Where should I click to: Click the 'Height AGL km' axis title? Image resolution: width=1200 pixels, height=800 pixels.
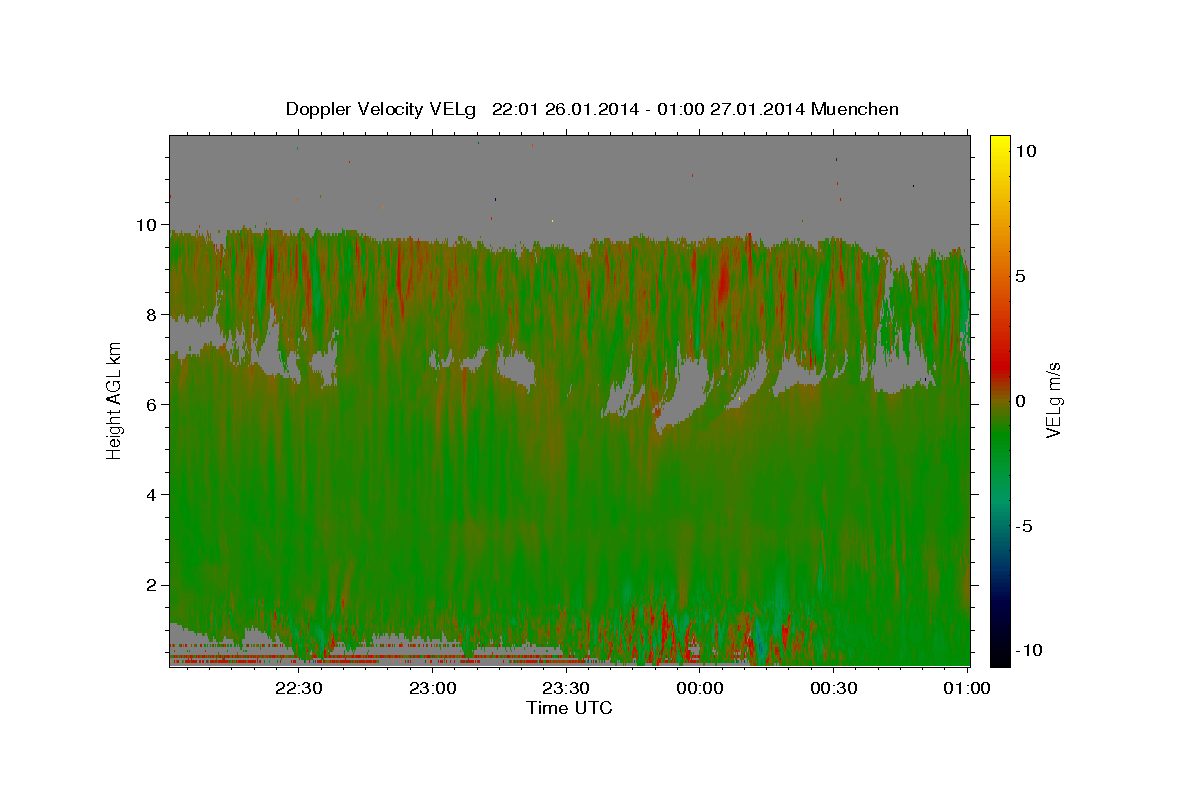click(114, 402)
